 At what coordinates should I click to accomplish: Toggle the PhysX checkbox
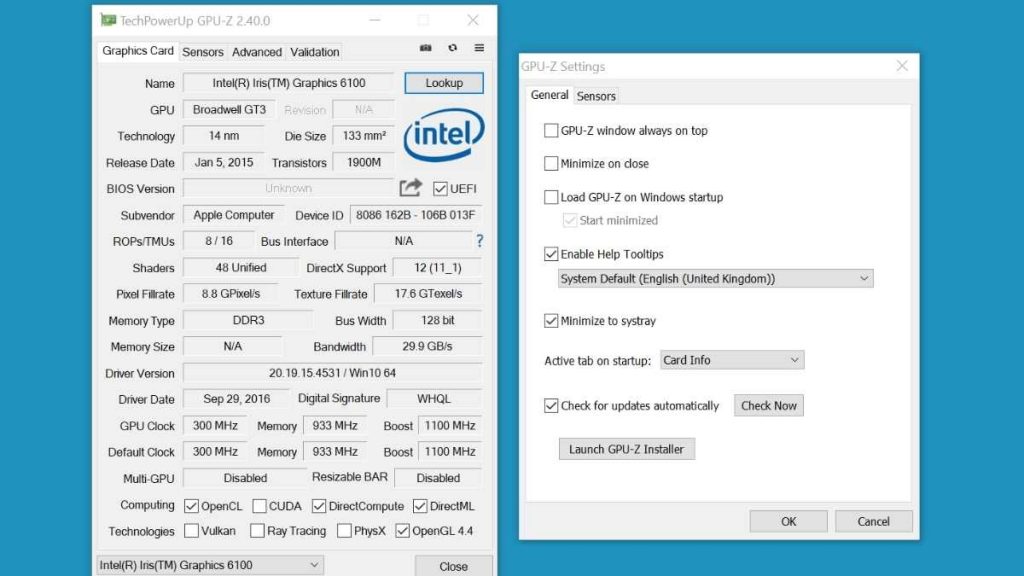[344, 531]
